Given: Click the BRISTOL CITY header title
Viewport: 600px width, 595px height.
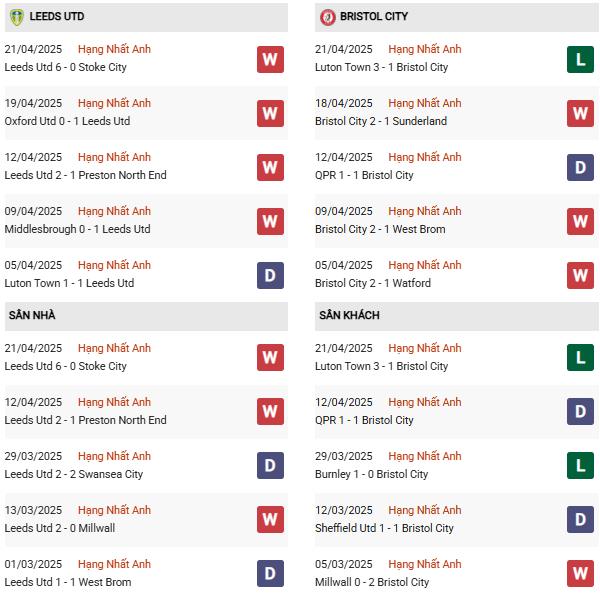Looking at the screenshot, I should pos(373,17).
